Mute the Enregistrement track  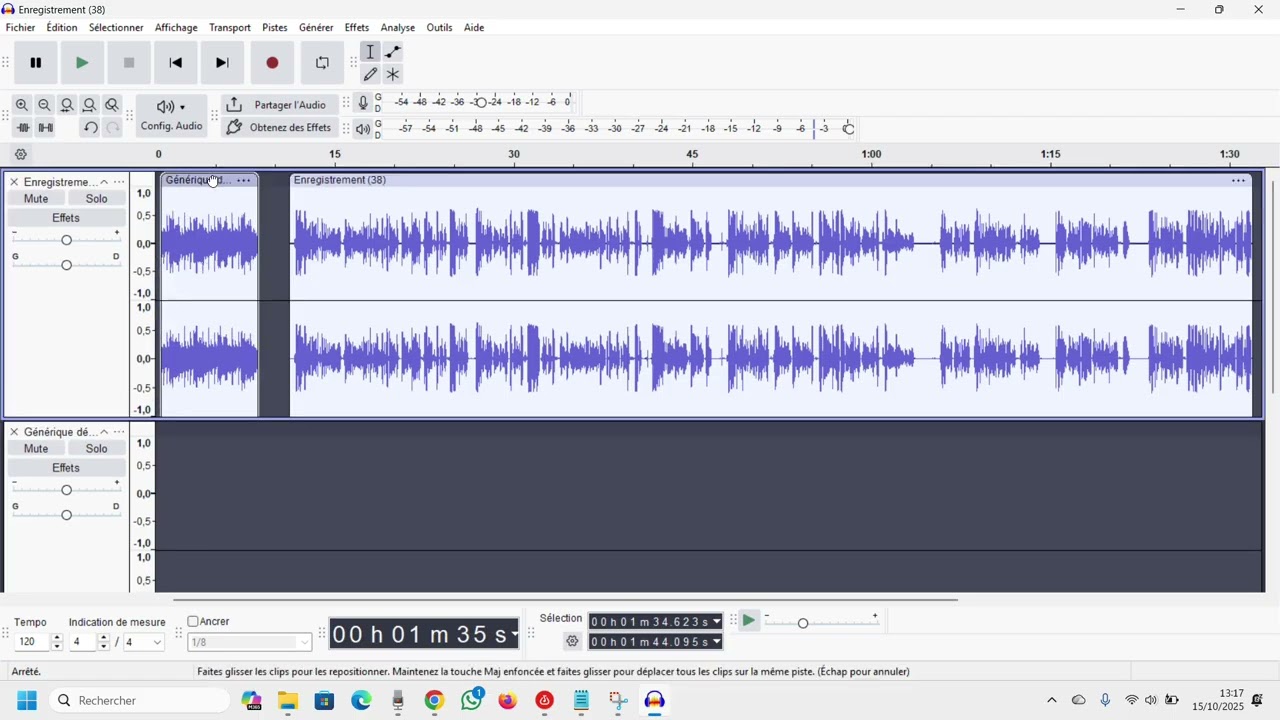pyautogui.click(x=36, y=199)
